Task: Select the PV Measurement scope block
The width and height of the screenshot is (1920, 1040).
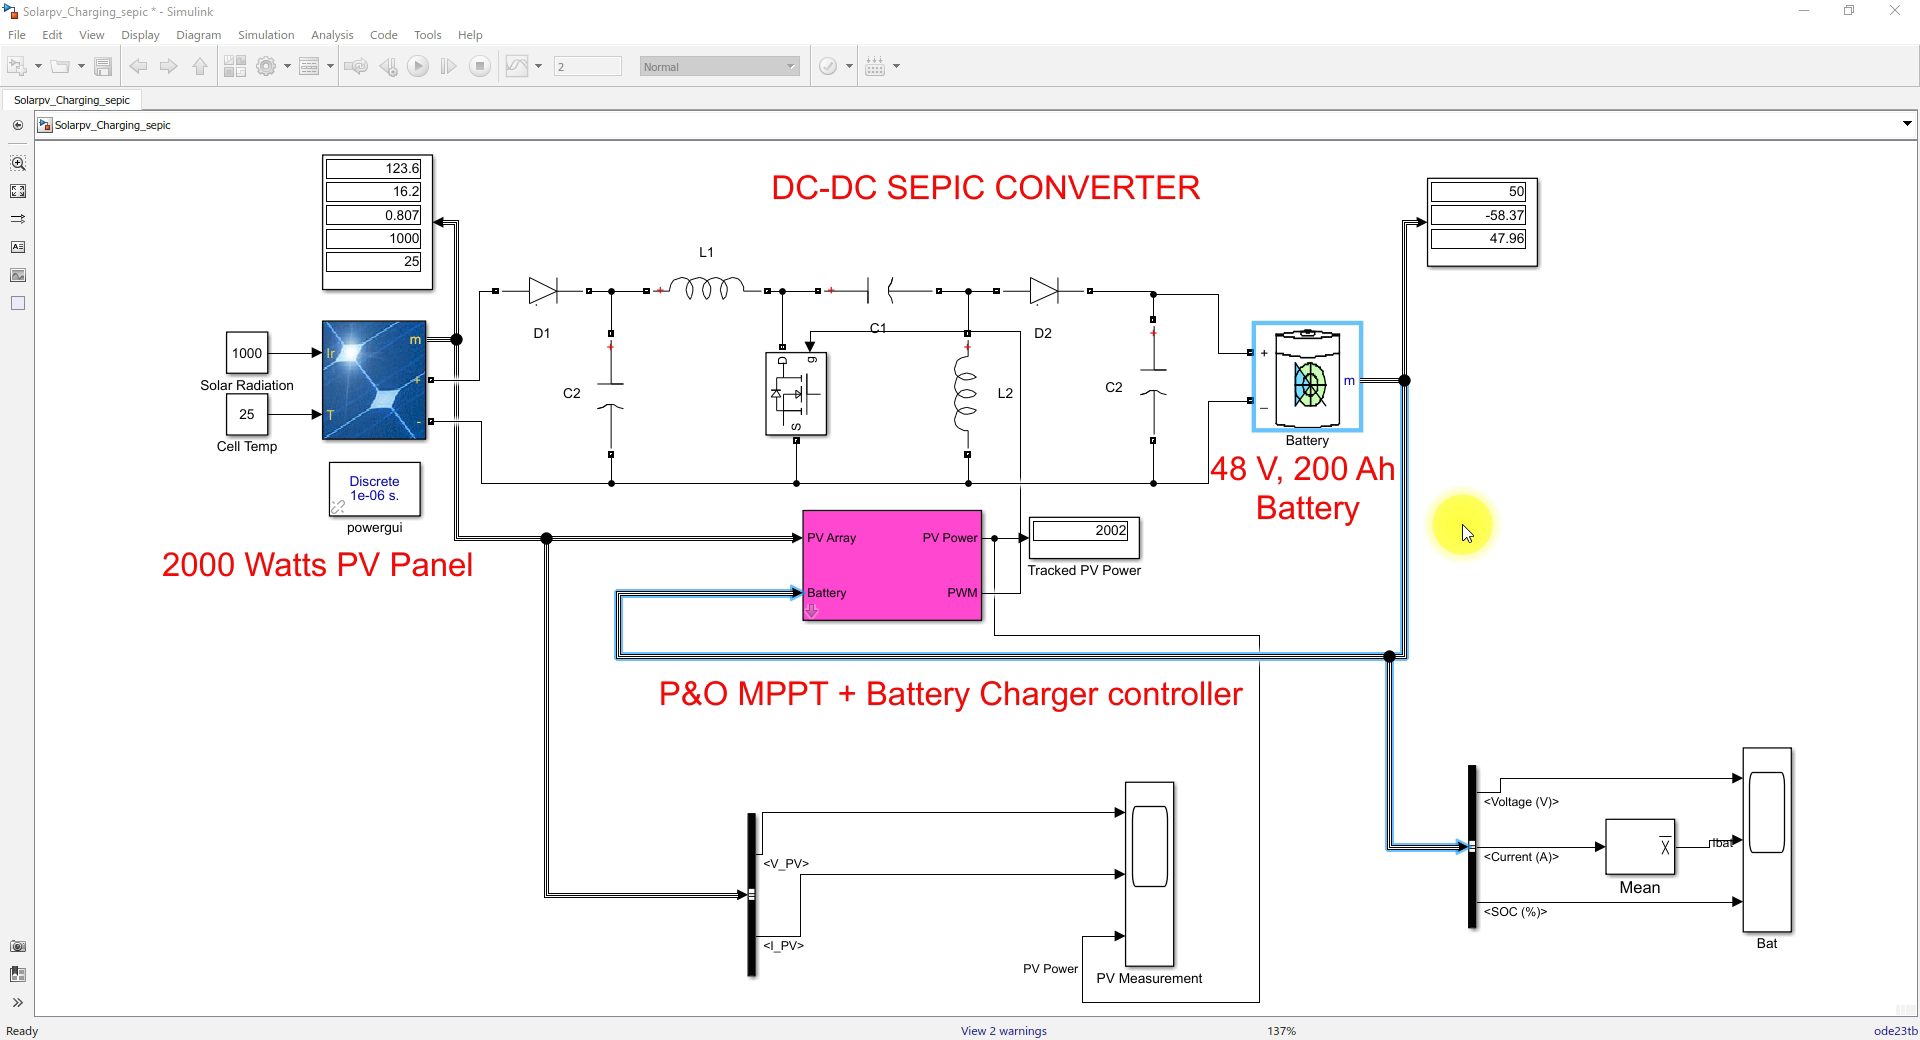Action: pos(1150,874)
